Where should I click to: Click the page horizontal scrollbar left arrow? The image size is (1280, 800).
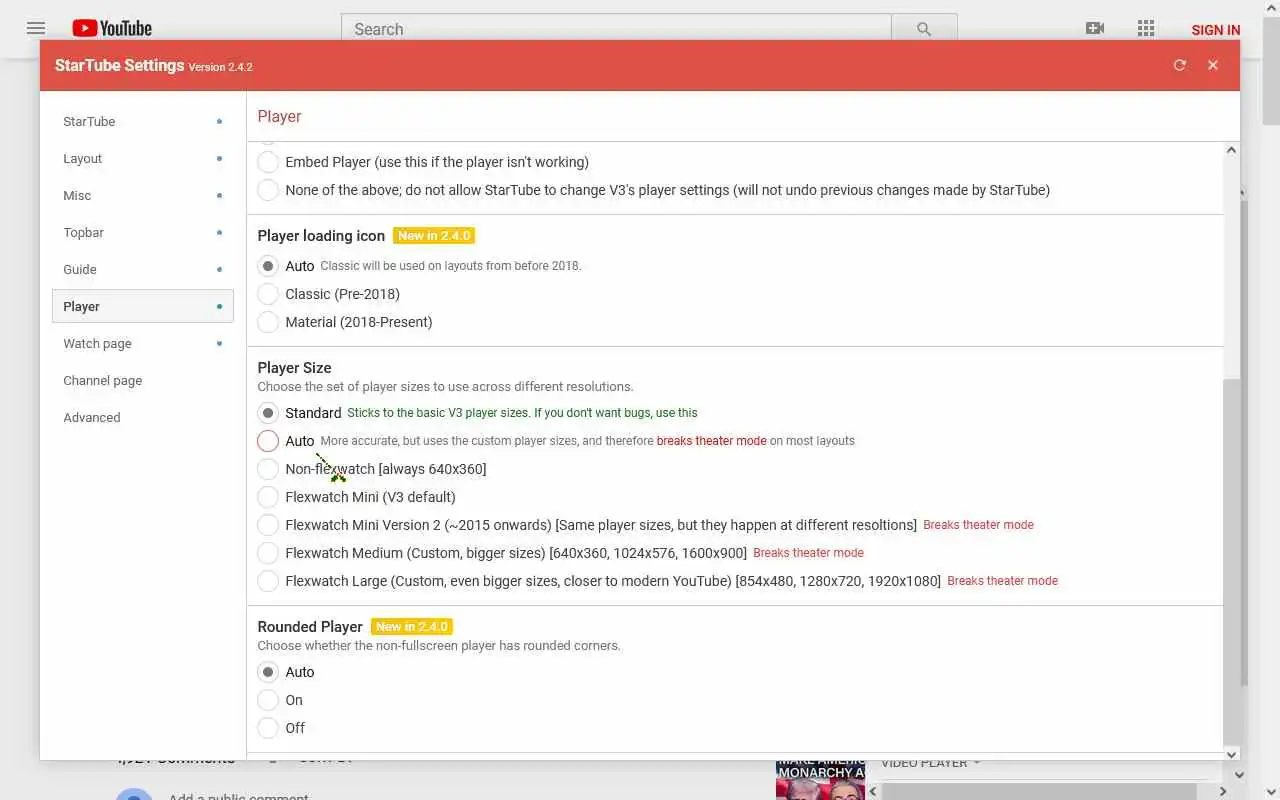pyautogui.click(x=873, y=791)
